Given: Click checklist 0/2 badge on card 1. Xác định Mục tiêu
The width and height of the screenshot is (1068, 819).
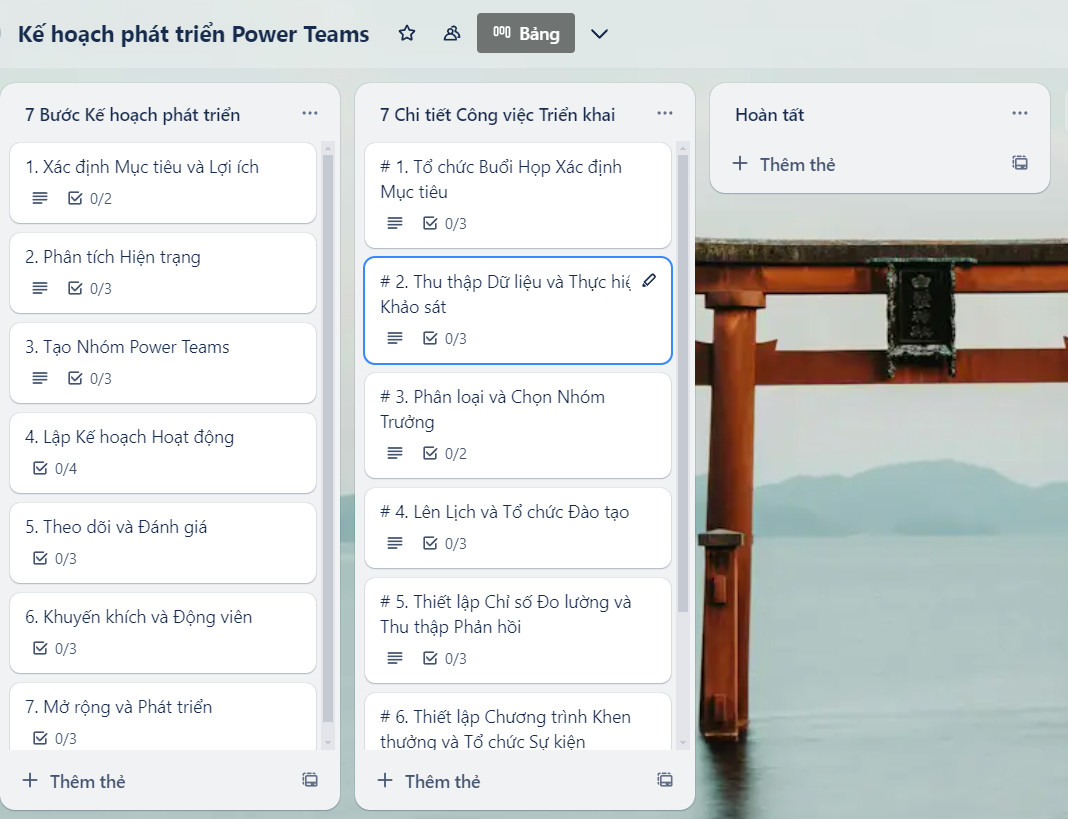Looking at the screenshot, I should (90, 198).
